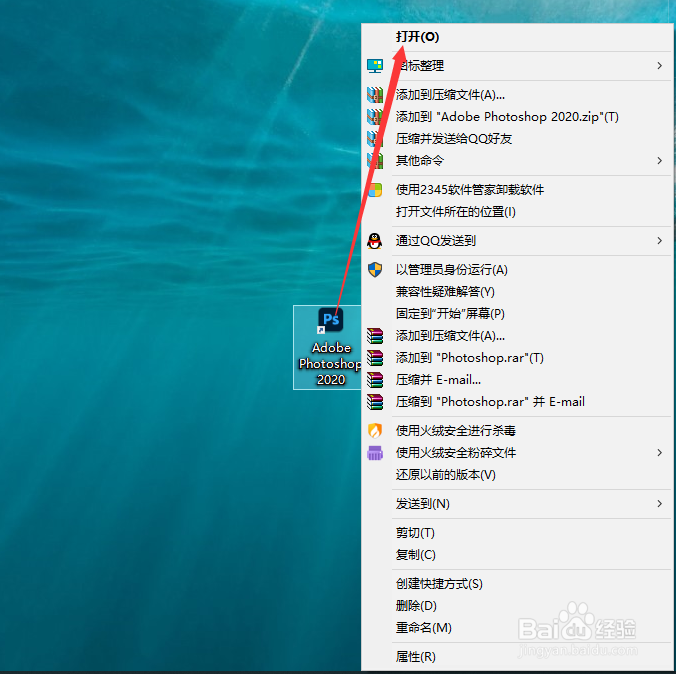Image resolution: width=676 pixels, height=674 pixels.
Task: Expand the 发送到(N) submenu arrow
Action: 660,504
